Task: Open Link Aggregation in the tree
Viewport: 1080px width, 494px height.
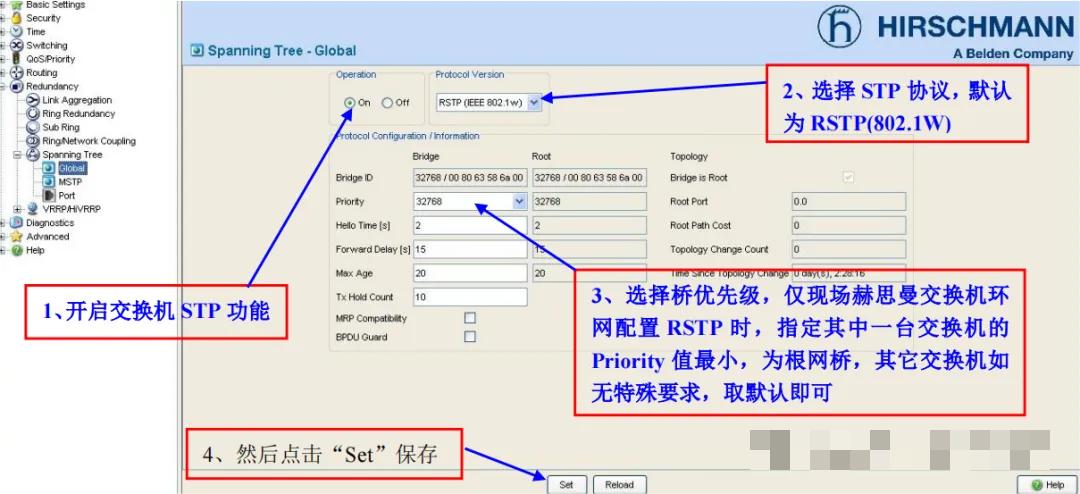Action: [76, 100]
